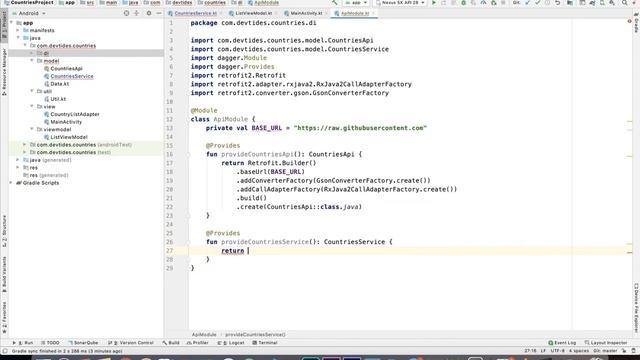Click the Sync Project with Gradle icon
Screen dimensions: 640x360
click(x=592, y=3)
